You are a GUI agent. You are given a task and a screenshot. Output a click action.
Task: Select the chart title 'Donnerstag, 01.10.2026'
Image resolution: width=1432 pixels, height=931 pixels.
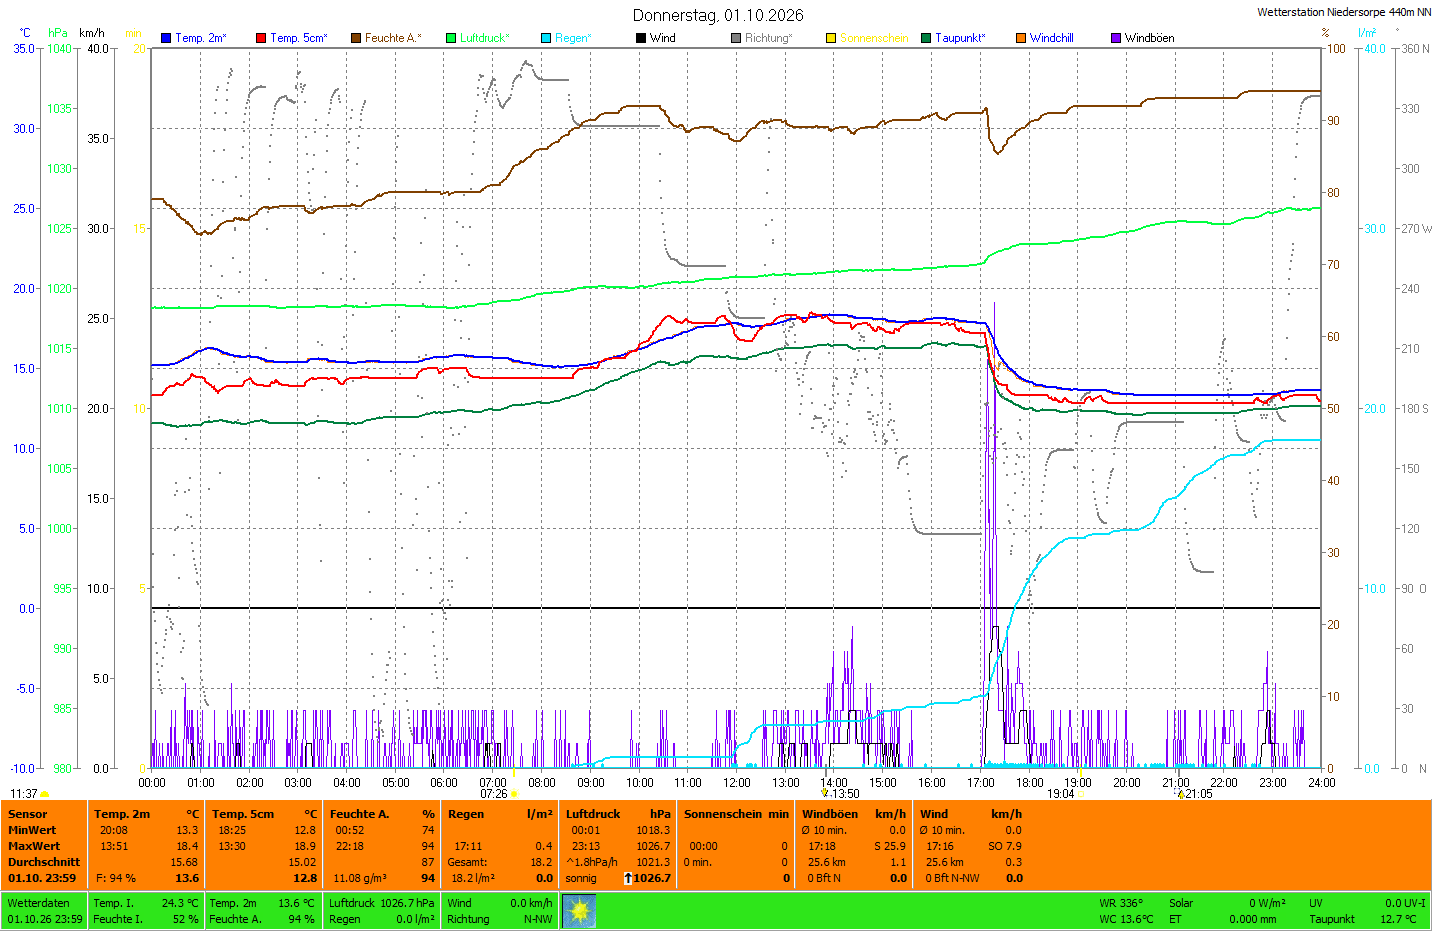718,15
